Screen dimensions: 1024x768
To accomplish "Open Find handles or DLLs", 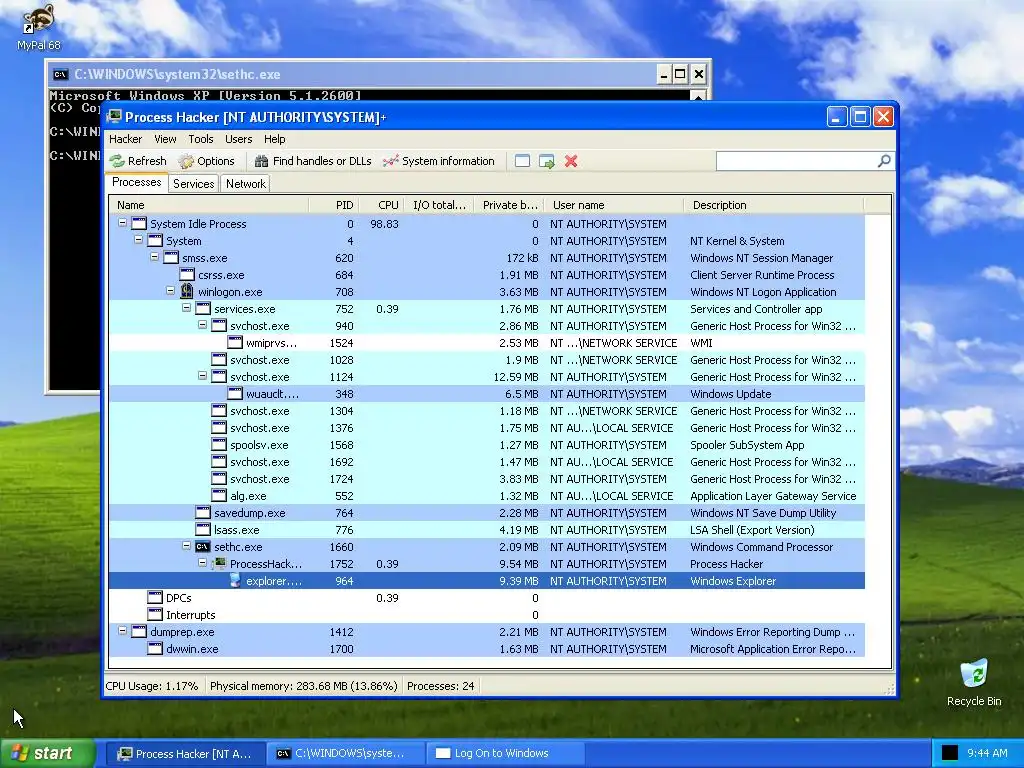I will click(313, 161).
